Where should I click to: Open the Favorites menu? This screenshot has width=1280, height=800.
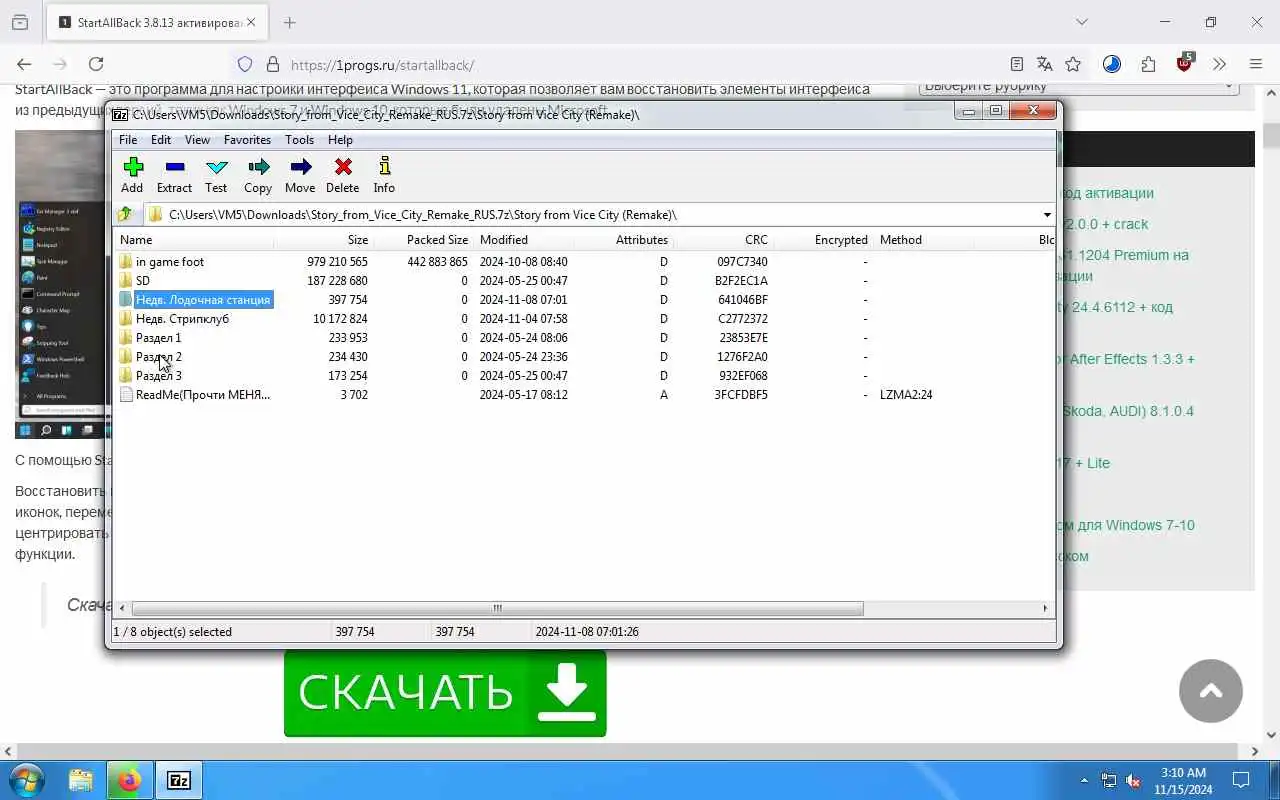click(247, 140)
